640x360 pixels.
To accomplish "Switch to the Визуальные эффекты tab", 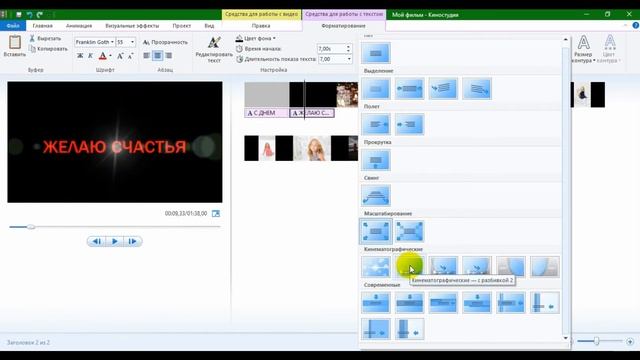I will click(x=132, y=26).
